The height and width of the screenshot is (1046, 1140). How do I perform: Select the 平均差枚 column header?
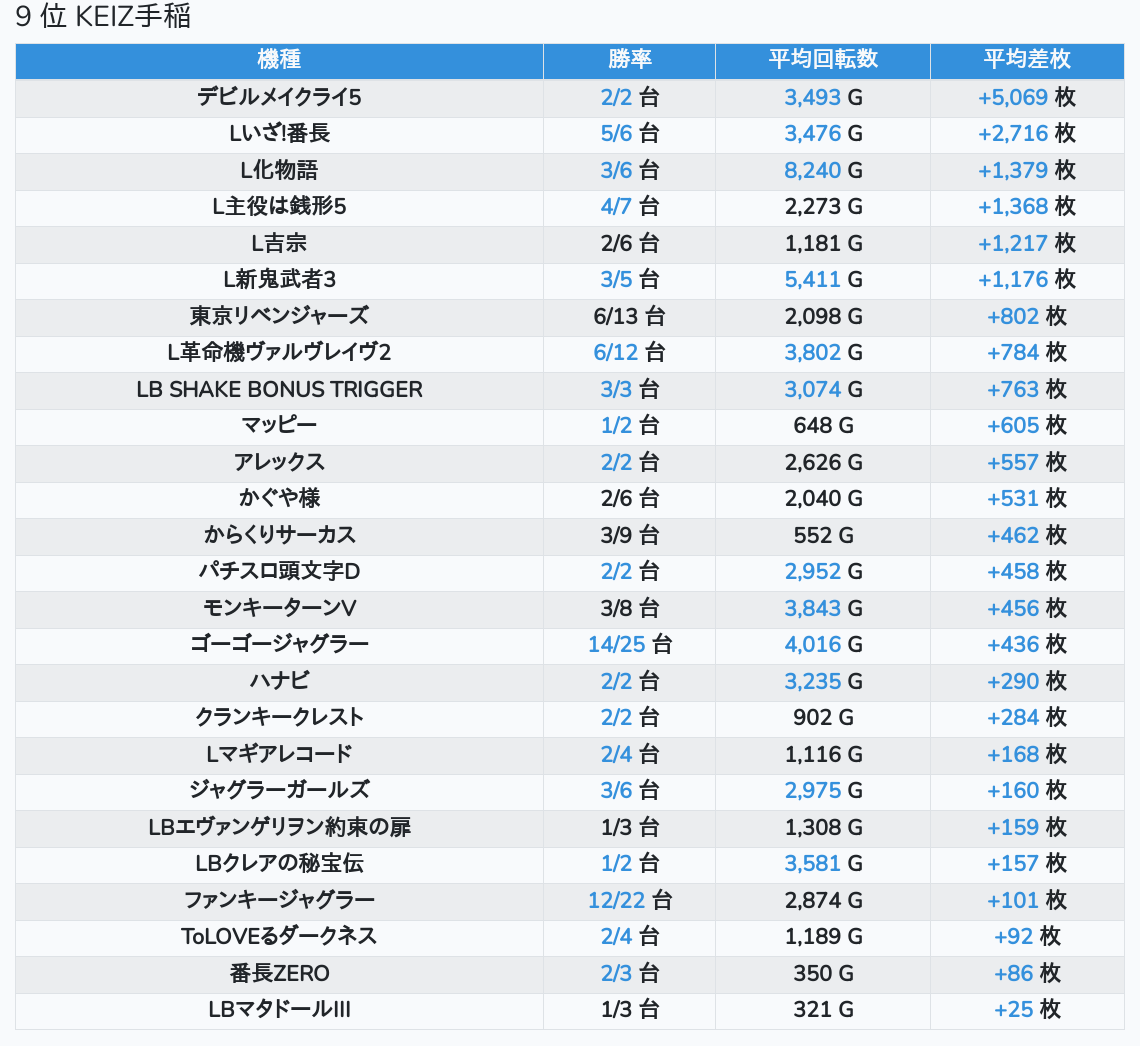tap(1026, 60)
